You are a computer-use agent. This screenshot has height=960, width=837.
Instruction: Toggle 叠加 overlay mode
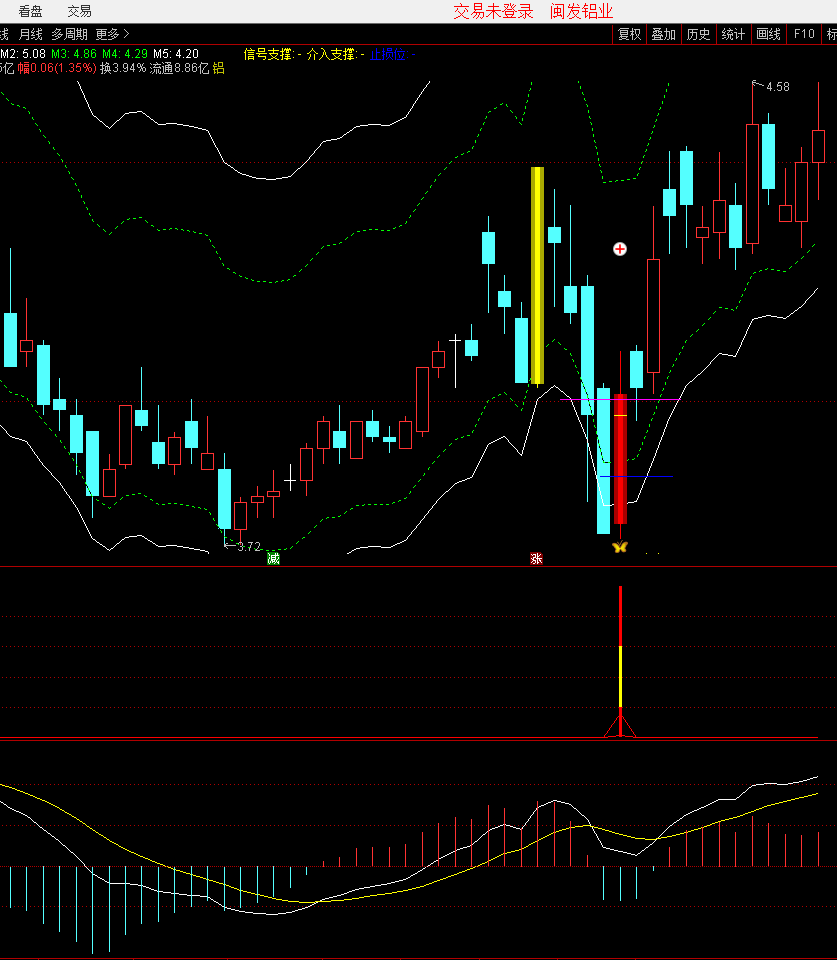pos(663,34)
